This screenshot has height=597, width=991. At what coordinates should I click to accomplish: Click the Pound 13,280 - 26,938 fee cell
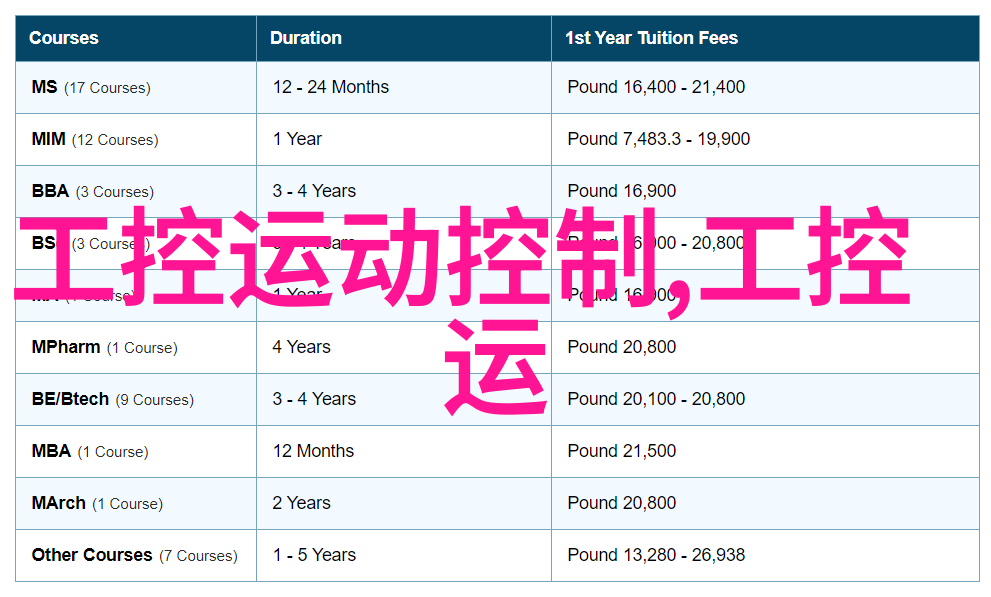(656, 555)
